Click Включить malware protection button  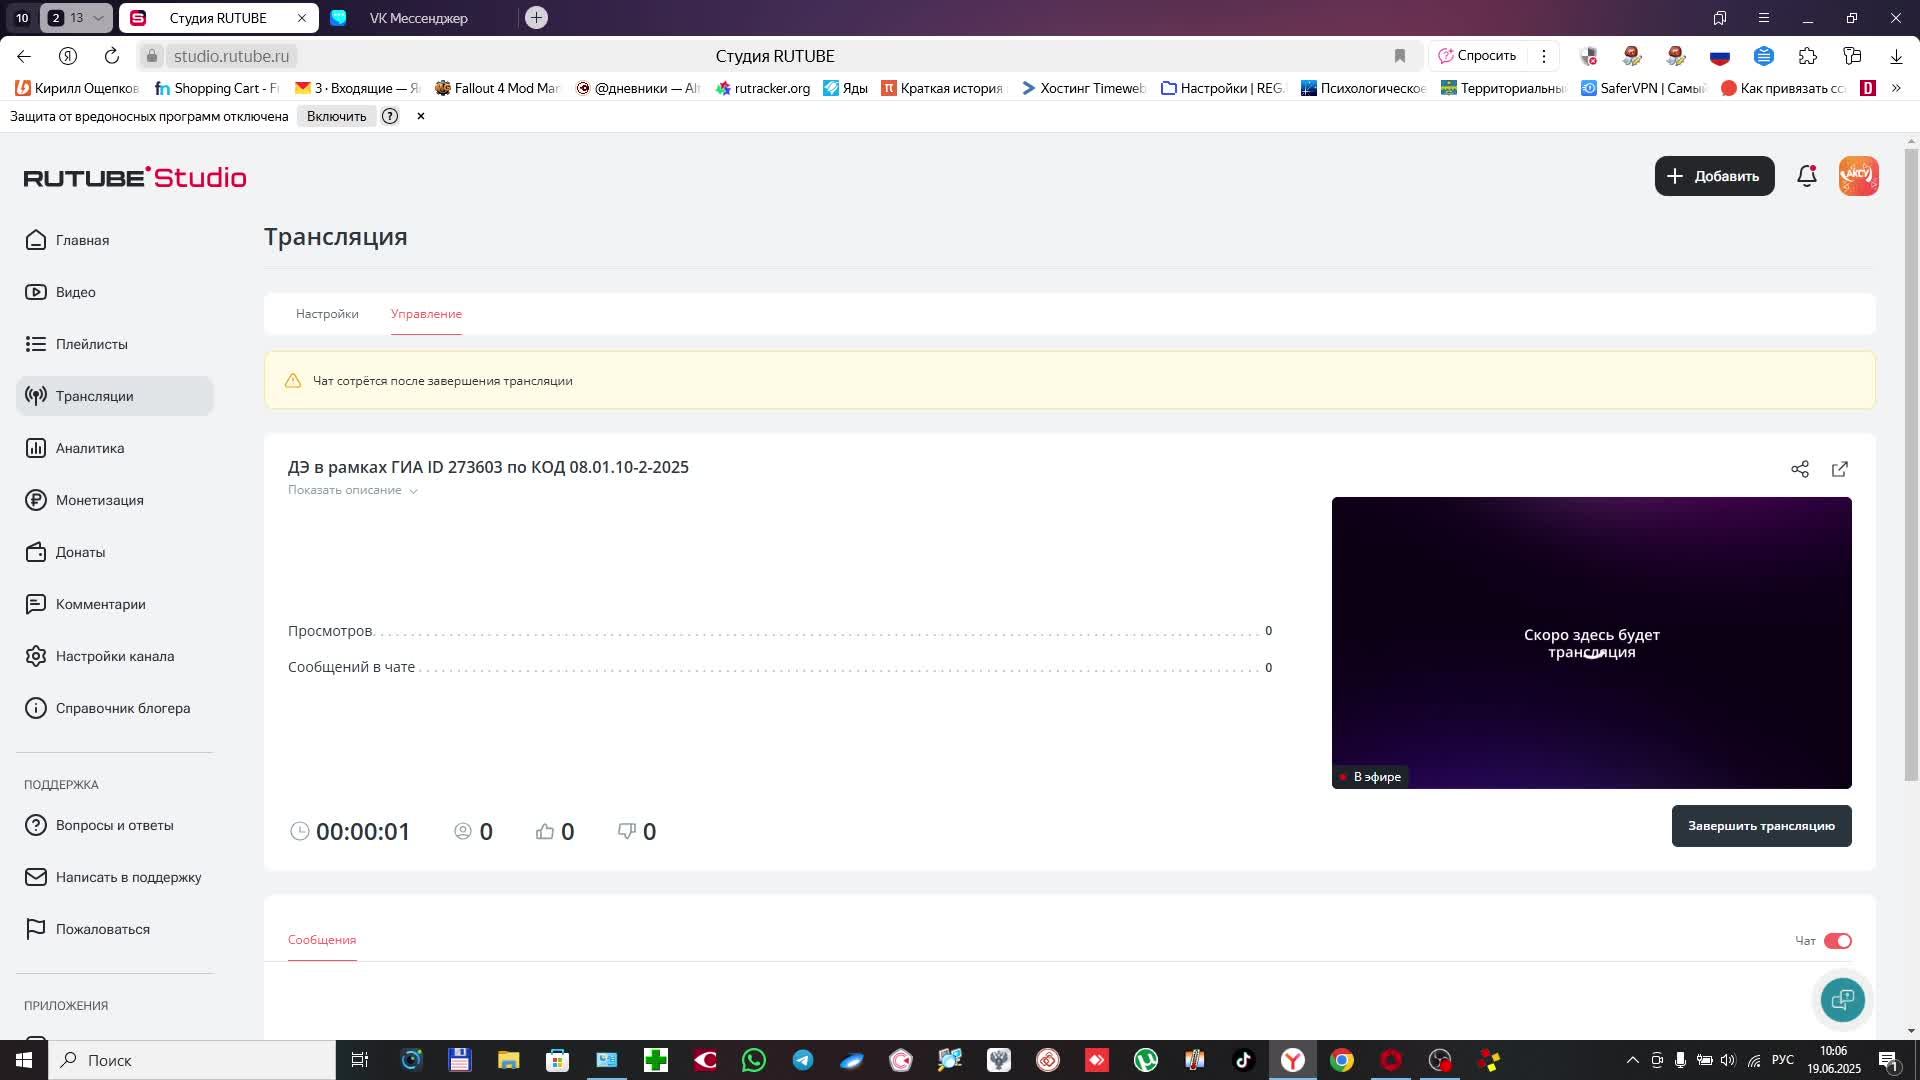pos(336,116)
